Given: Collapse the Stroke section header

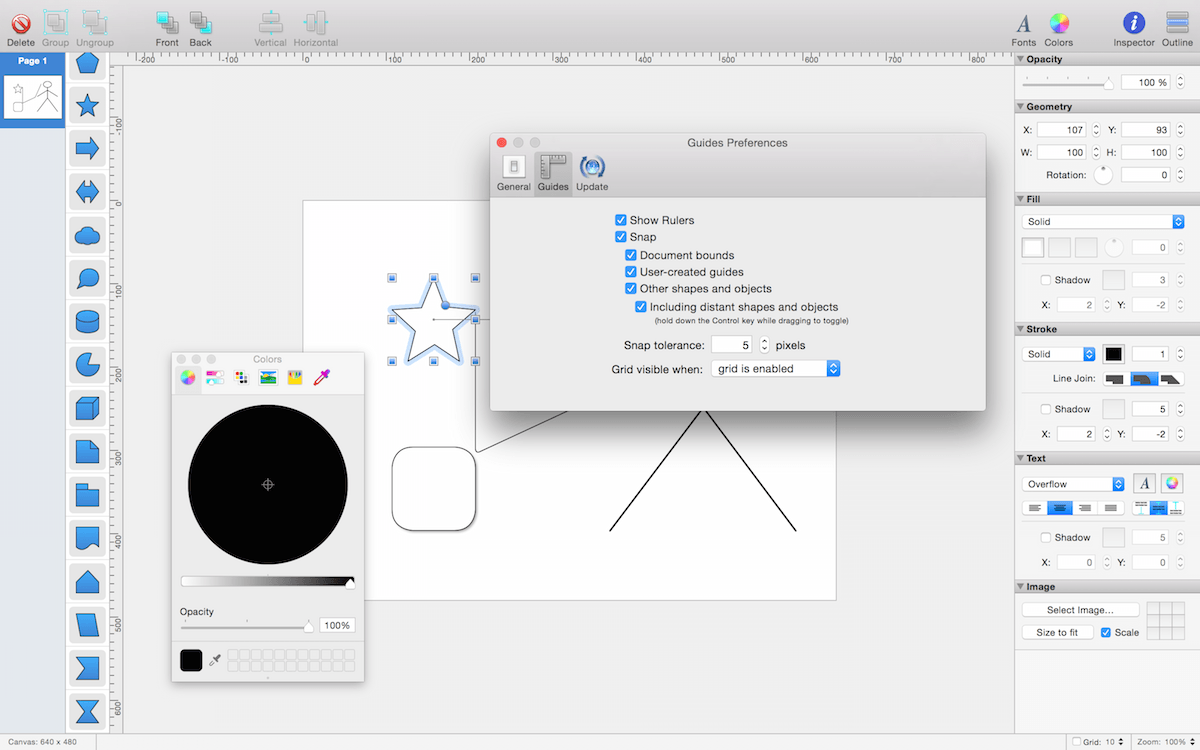Looking at the screenshot, I should tap(1020, 329).
